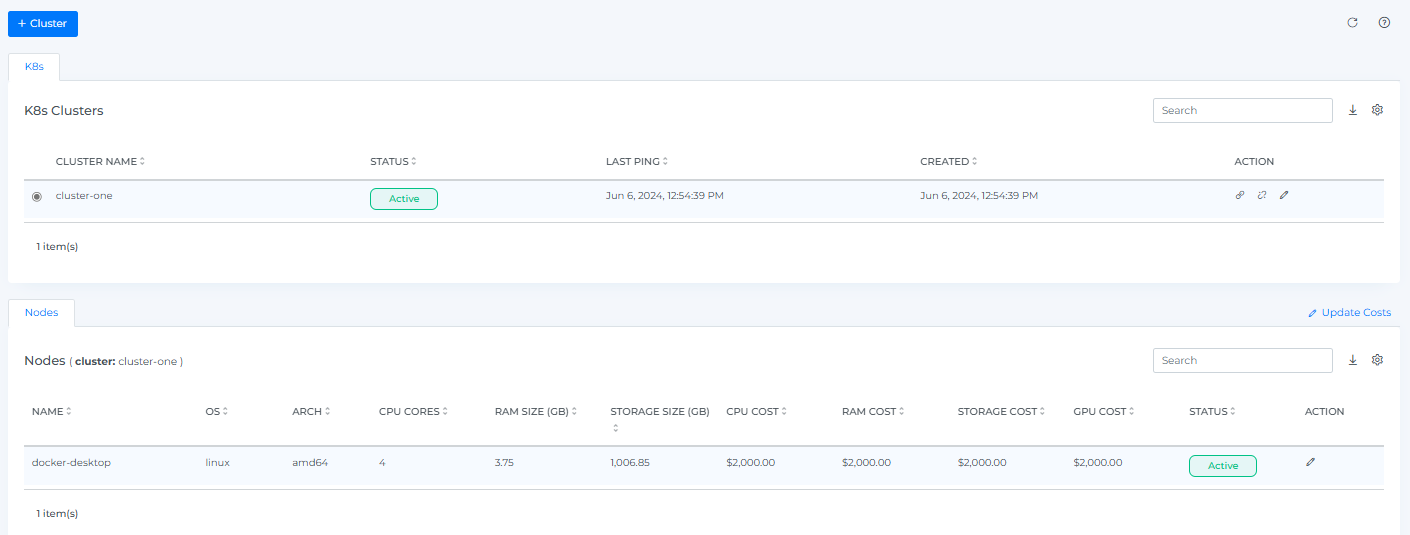This screenshot has width=1410, height=535.
Task: Switch to the K8s tab
Action: tap(34, 66)
